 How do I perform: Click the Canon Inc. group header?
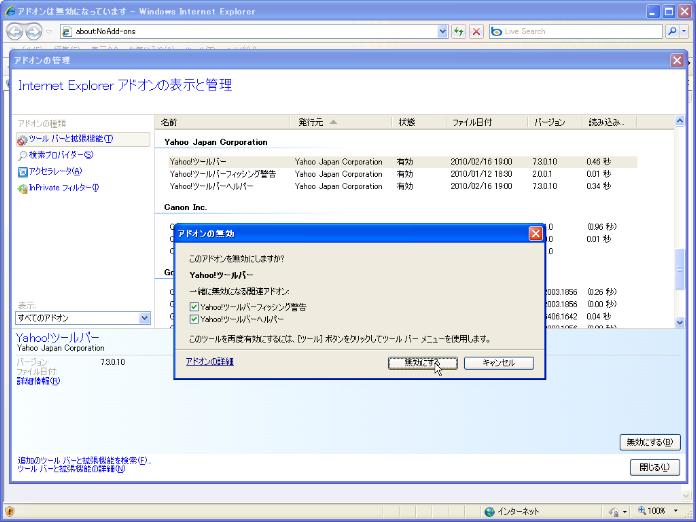tap(186, 207)
